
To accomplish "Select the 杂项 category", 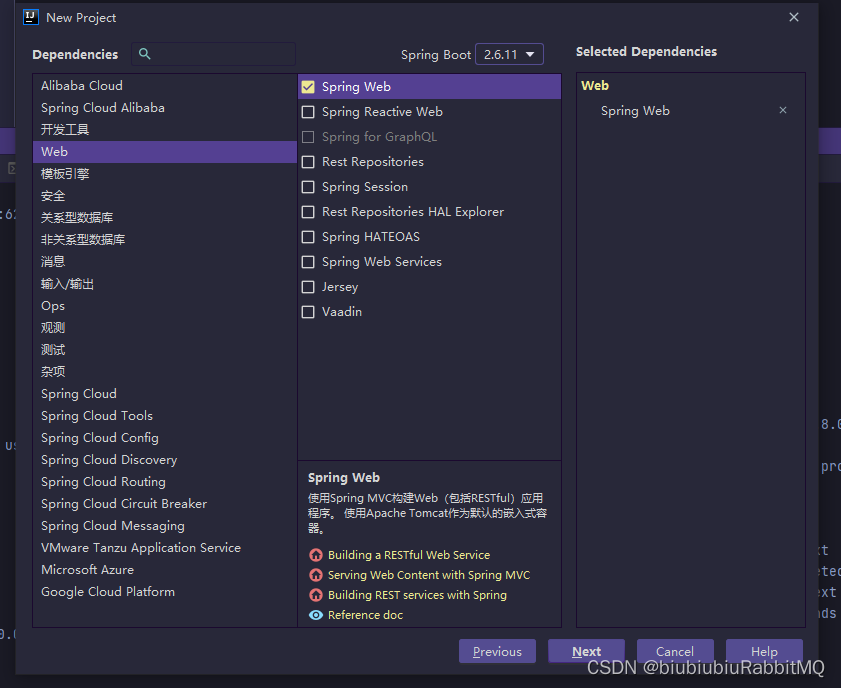I will (x=165, y=372).
